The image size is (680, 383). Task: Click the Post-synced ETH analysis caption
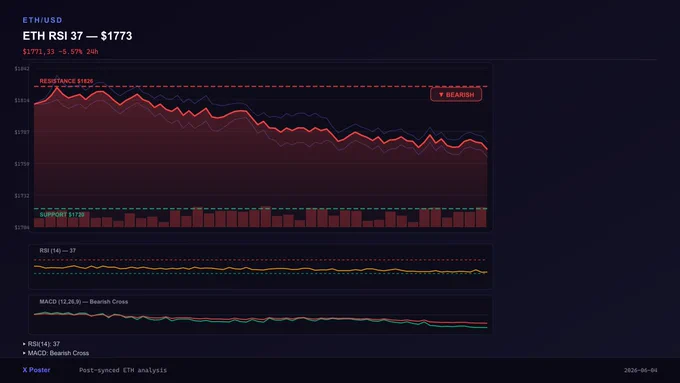coord(123,370)
